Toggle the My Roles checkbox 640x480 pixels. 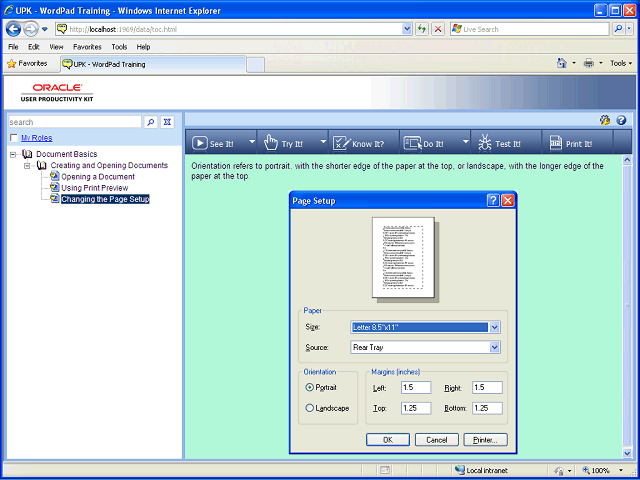click(x=14, y=138)
